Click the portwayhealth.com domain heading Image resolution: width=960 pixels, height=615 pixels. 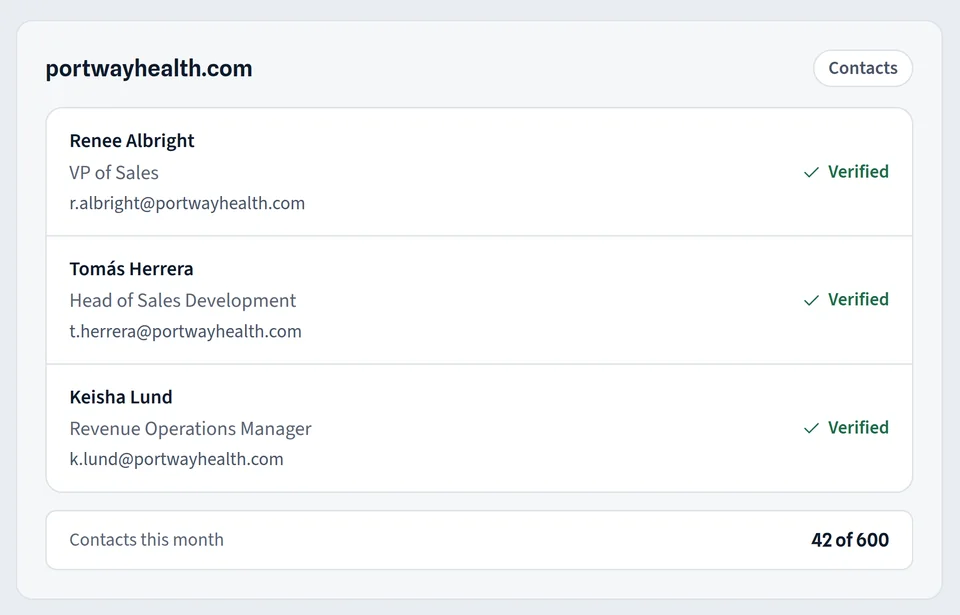149,69
